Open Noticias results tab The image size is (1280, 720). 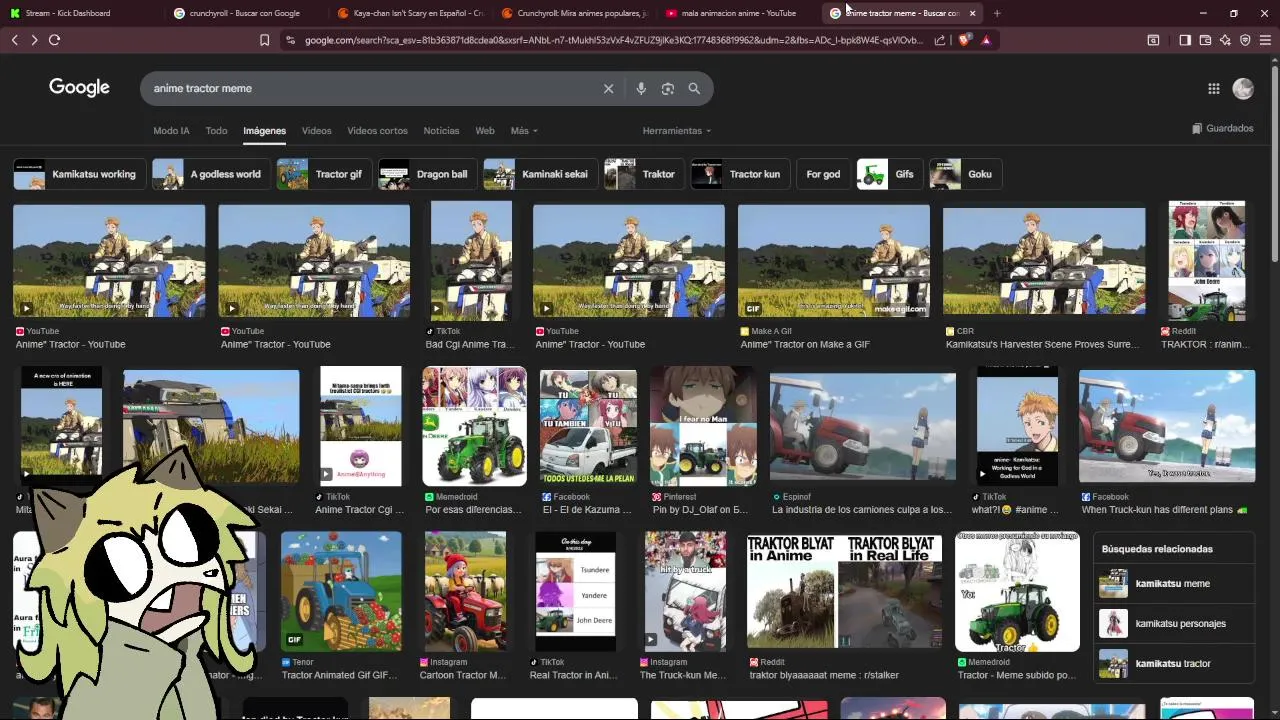pyautogui.click(x=441, y=131)
